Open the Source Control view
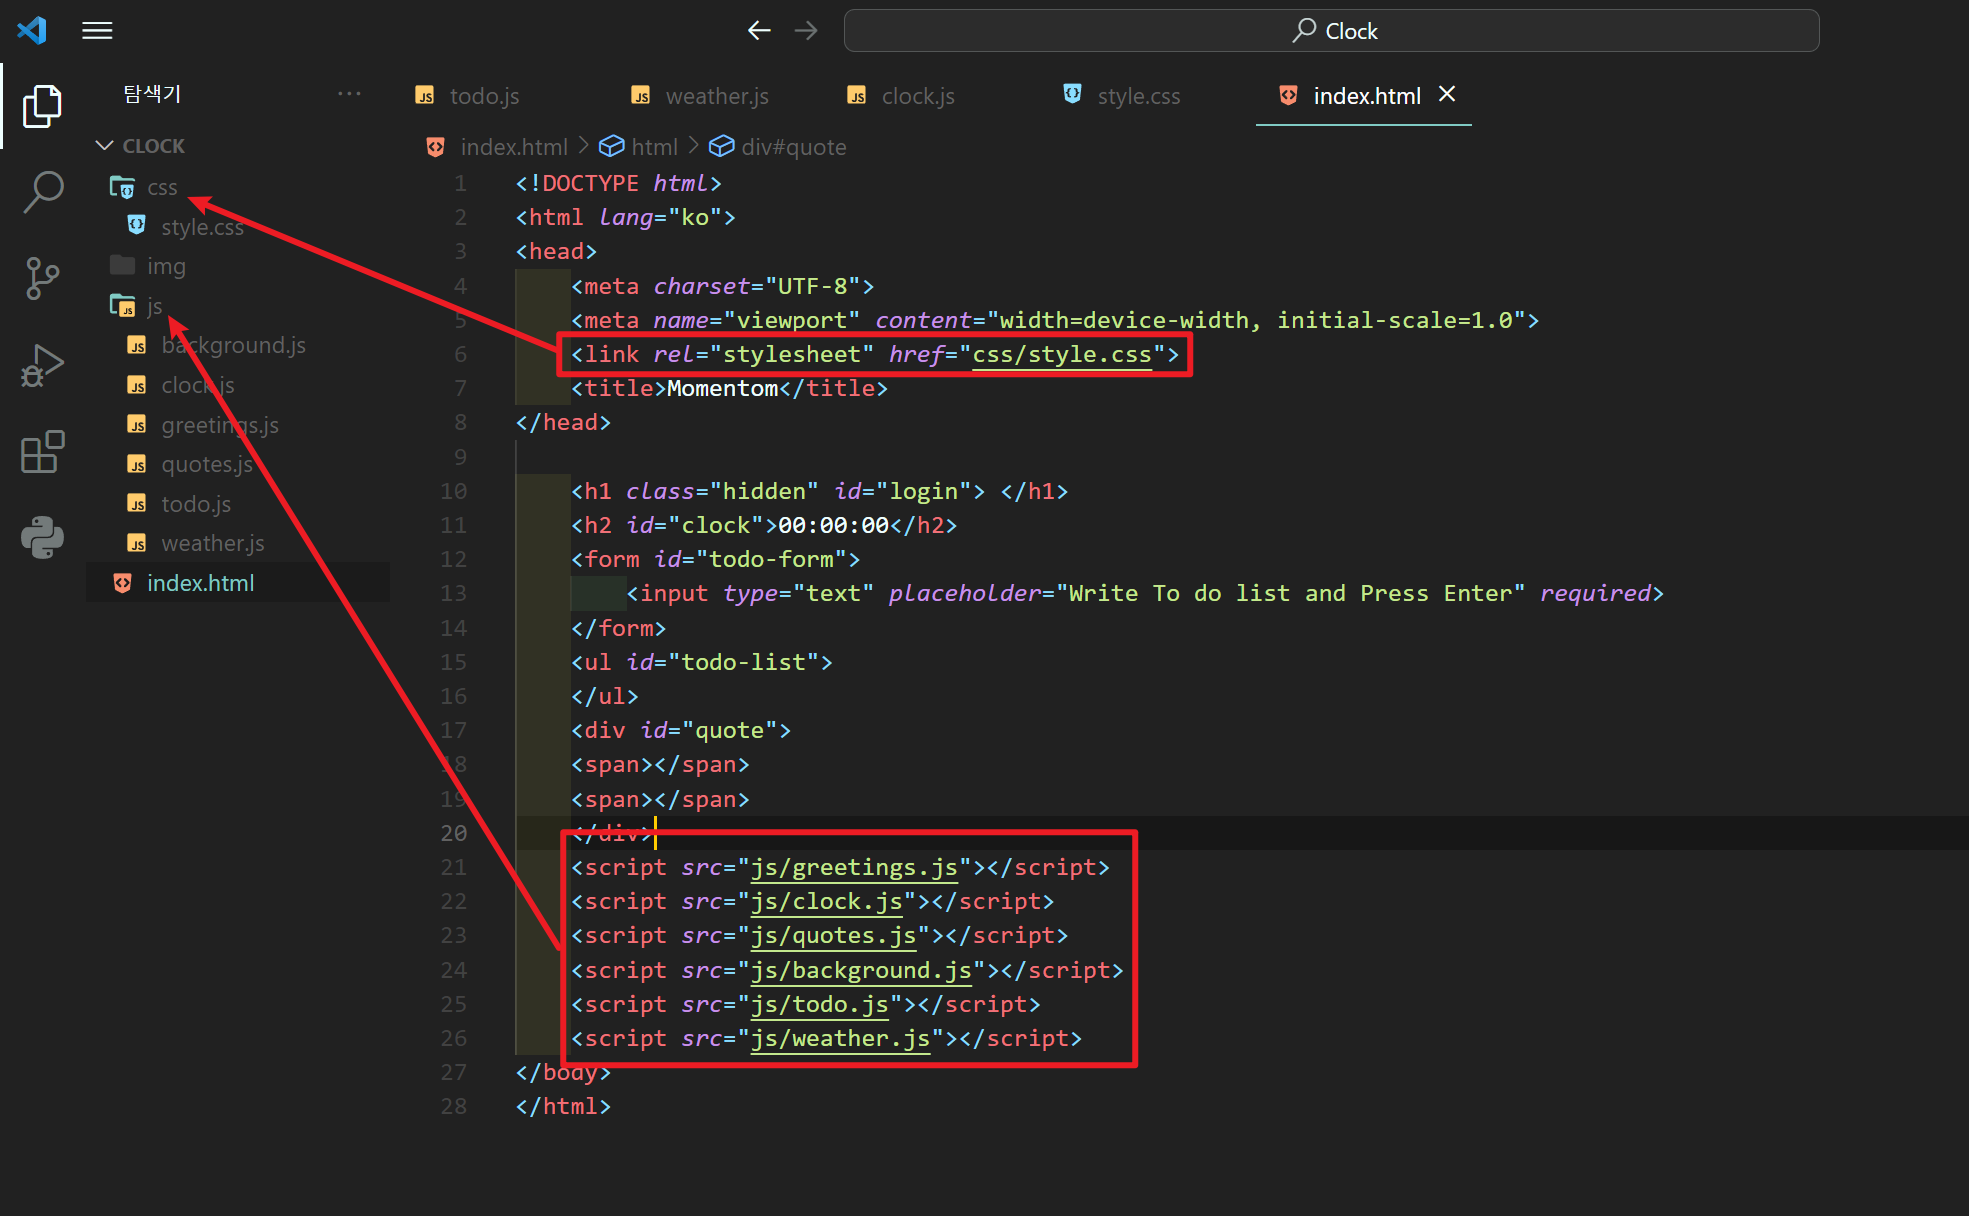 click(42, 278)
